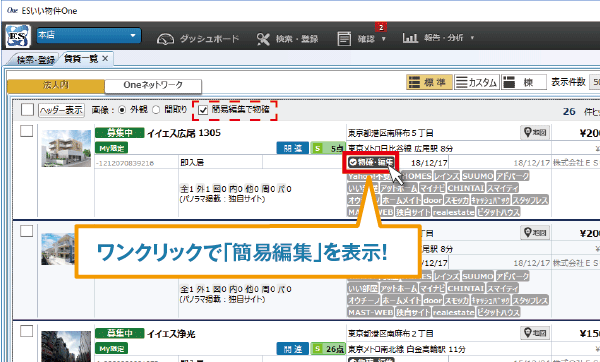Click the ホームメイト tag in the second listing
This screenshot has width=600, height=362.
click(401, 300)
